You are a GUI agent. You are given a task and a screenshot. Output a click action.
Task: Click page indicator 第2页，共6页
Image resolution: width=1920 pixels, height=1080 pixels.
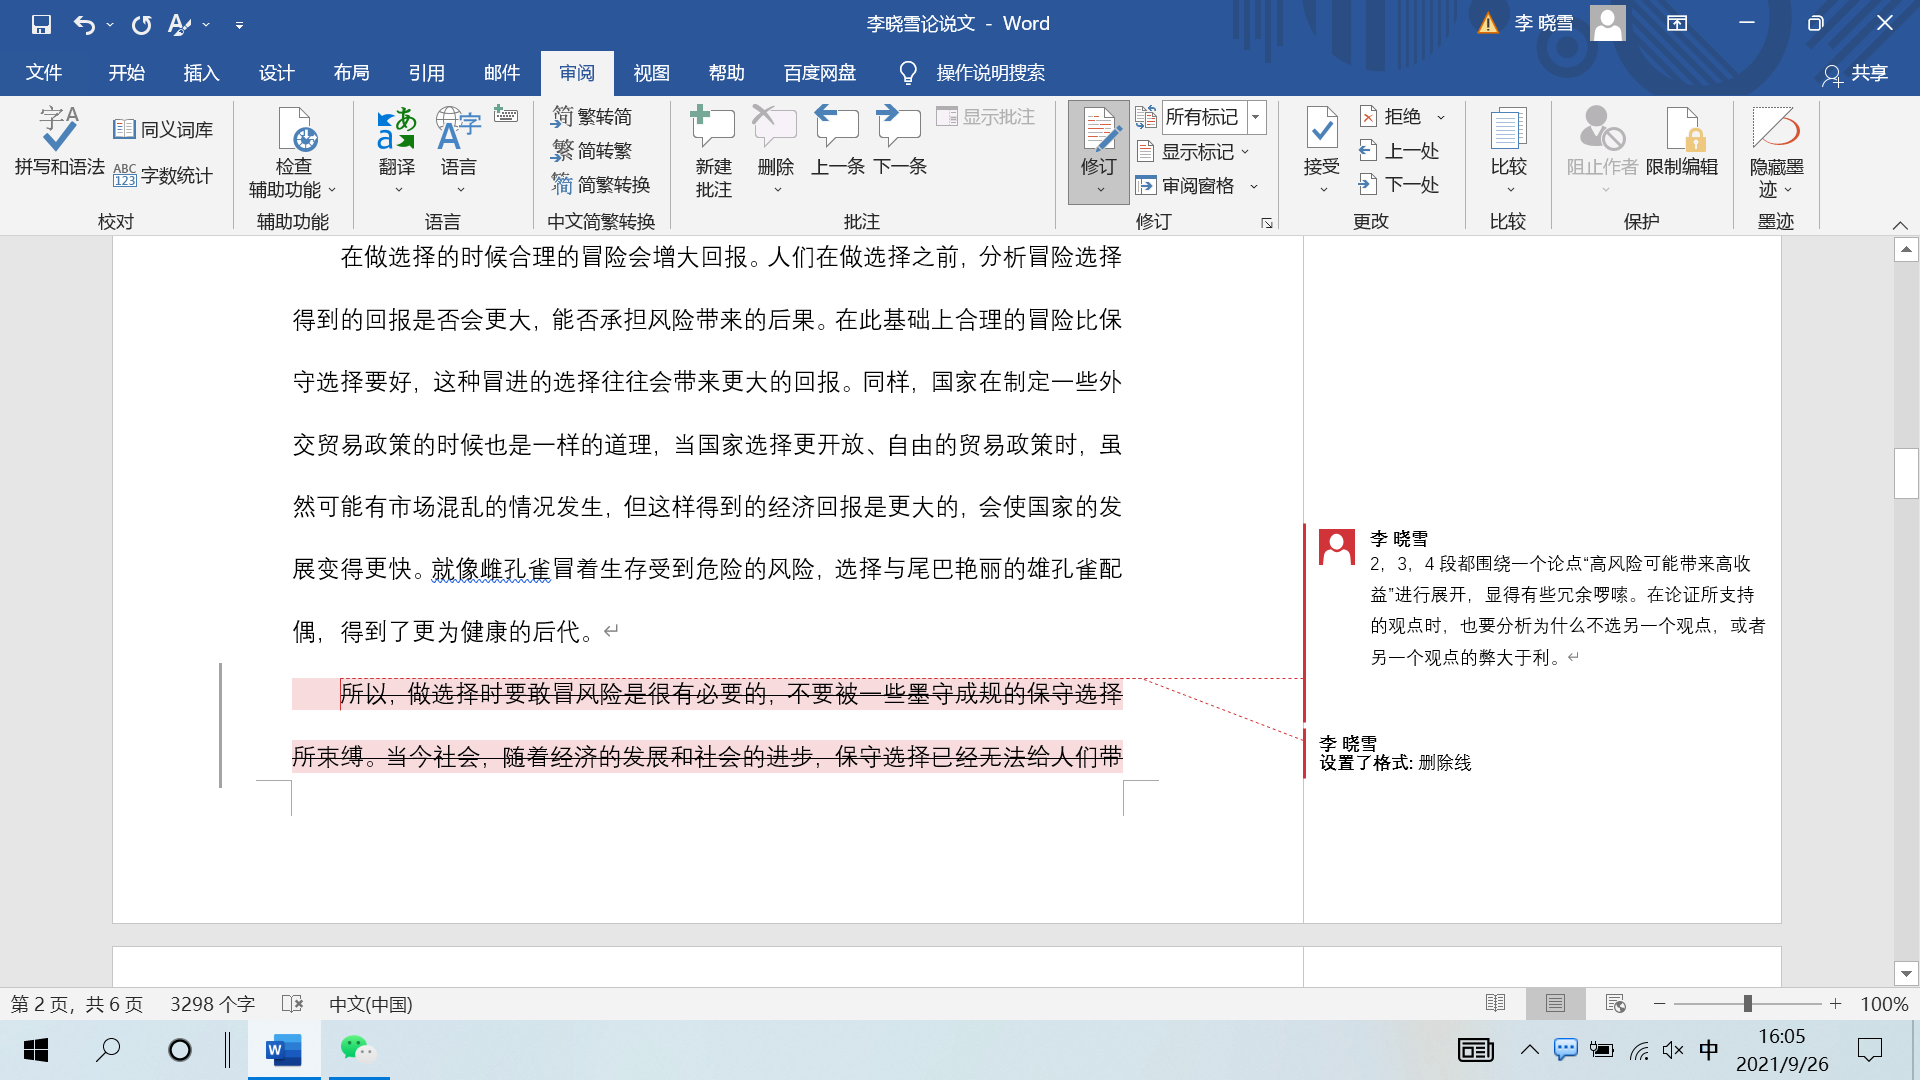[77, 1004]
